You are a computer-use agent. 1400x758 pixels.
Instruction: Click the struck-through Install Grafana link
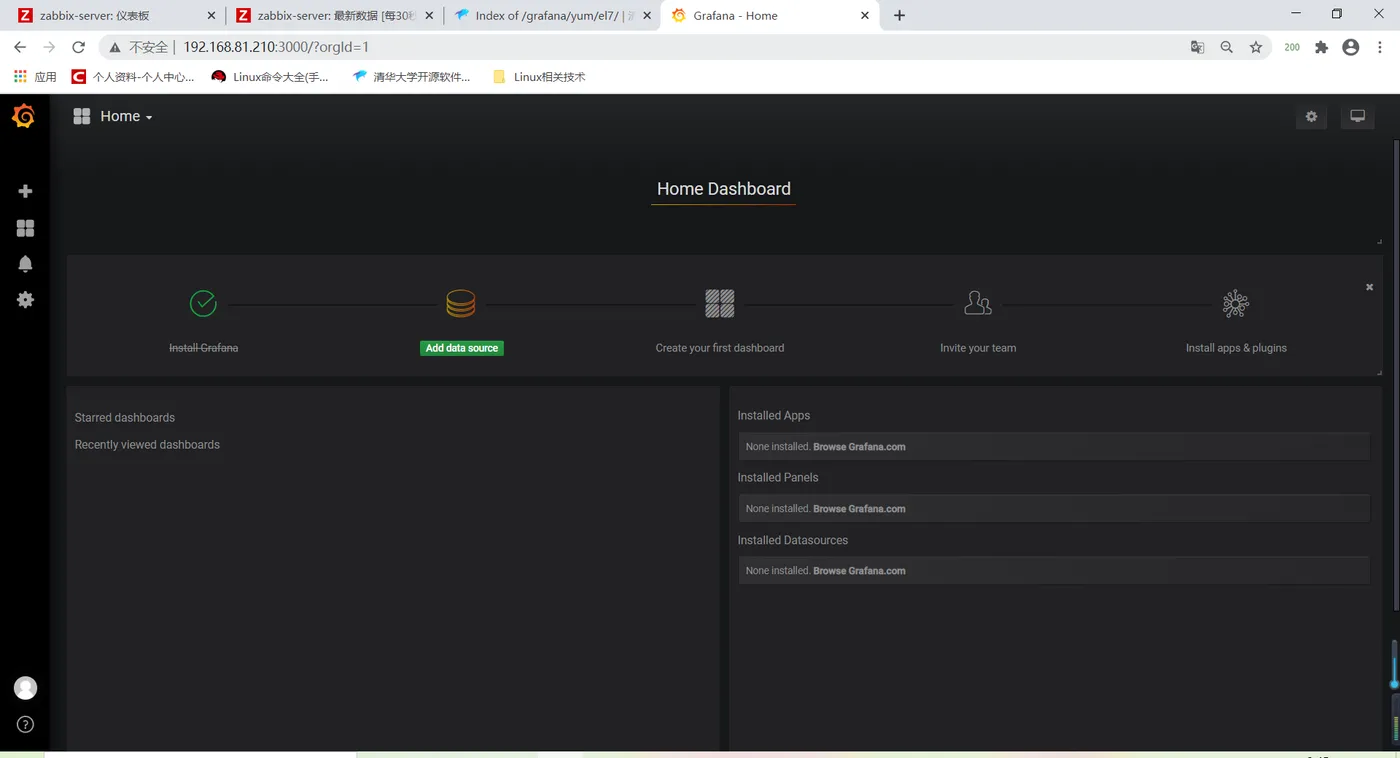203,348
